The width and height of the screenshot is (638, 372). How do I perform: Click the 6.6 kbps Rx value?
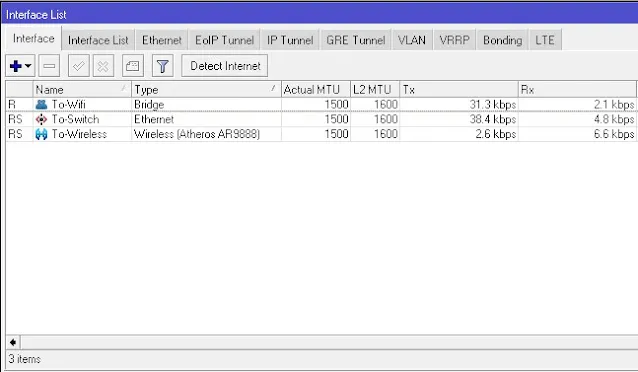click(614, 134)
